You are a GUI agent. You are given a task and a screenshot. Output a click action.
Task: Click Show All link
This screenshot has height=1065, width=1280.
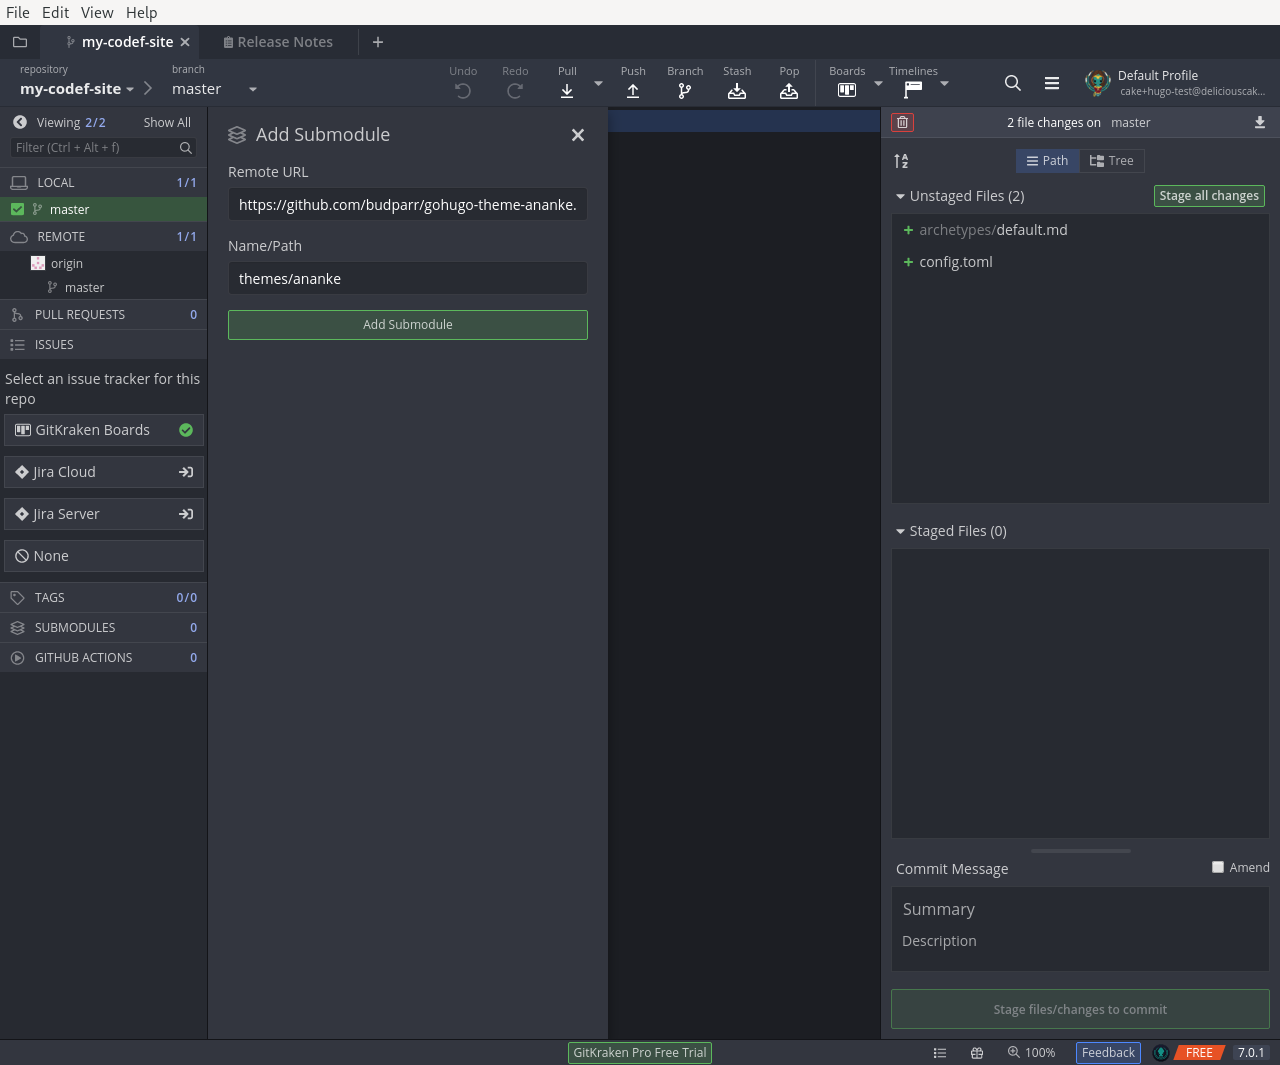(x=167, y=122)
